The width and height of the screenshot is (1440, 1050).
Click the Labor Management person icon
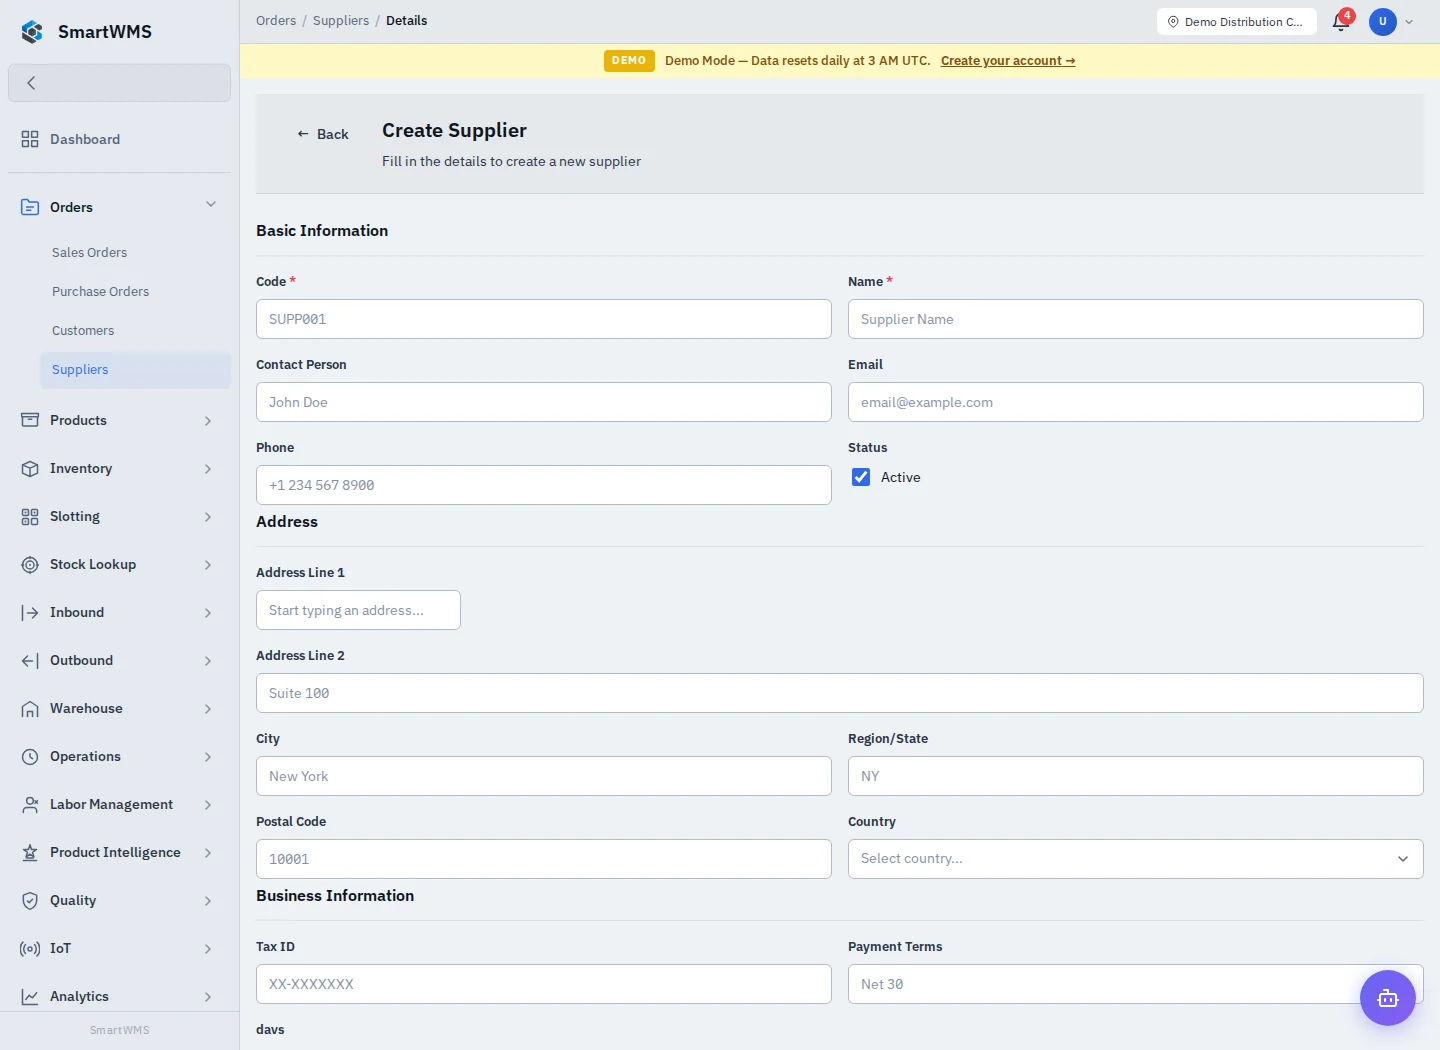pos(30,804)
